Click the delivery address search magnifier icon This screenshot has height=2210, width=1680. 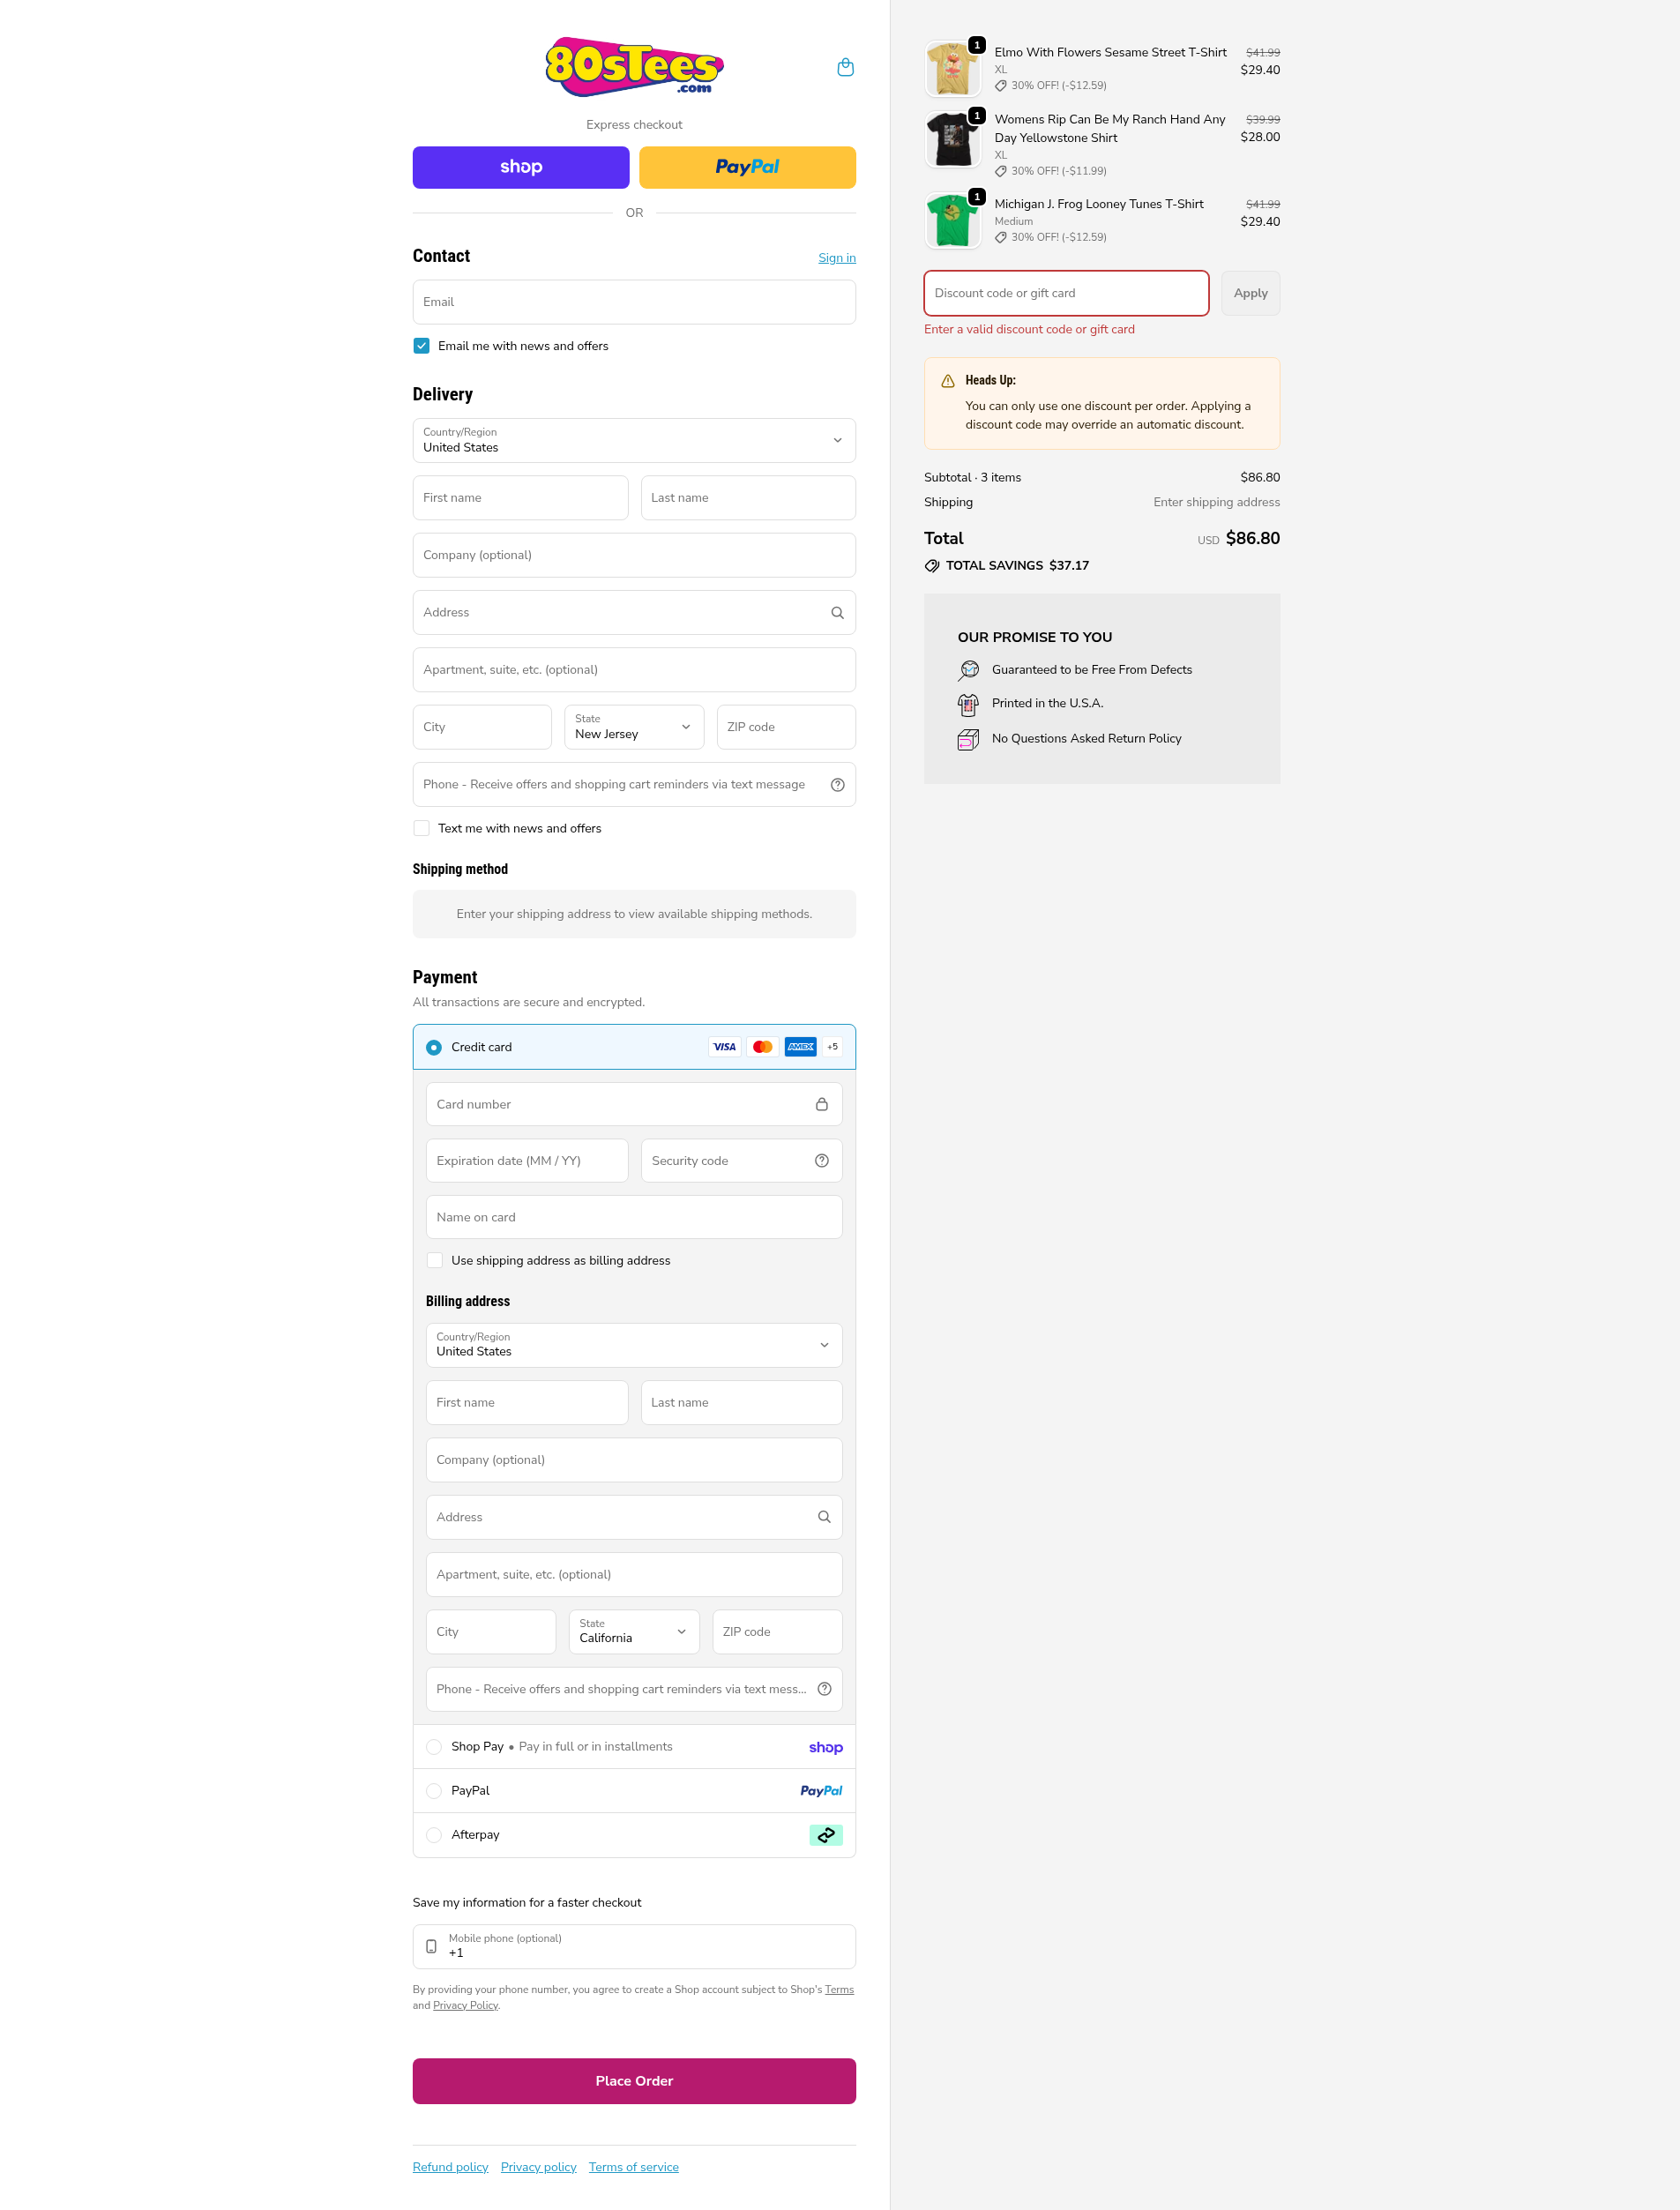pyautogui.click(x=837, y=613)
